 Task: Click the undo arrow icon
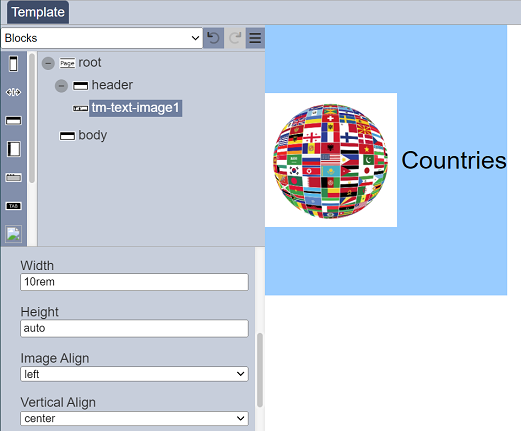click(x=213, y=38)
